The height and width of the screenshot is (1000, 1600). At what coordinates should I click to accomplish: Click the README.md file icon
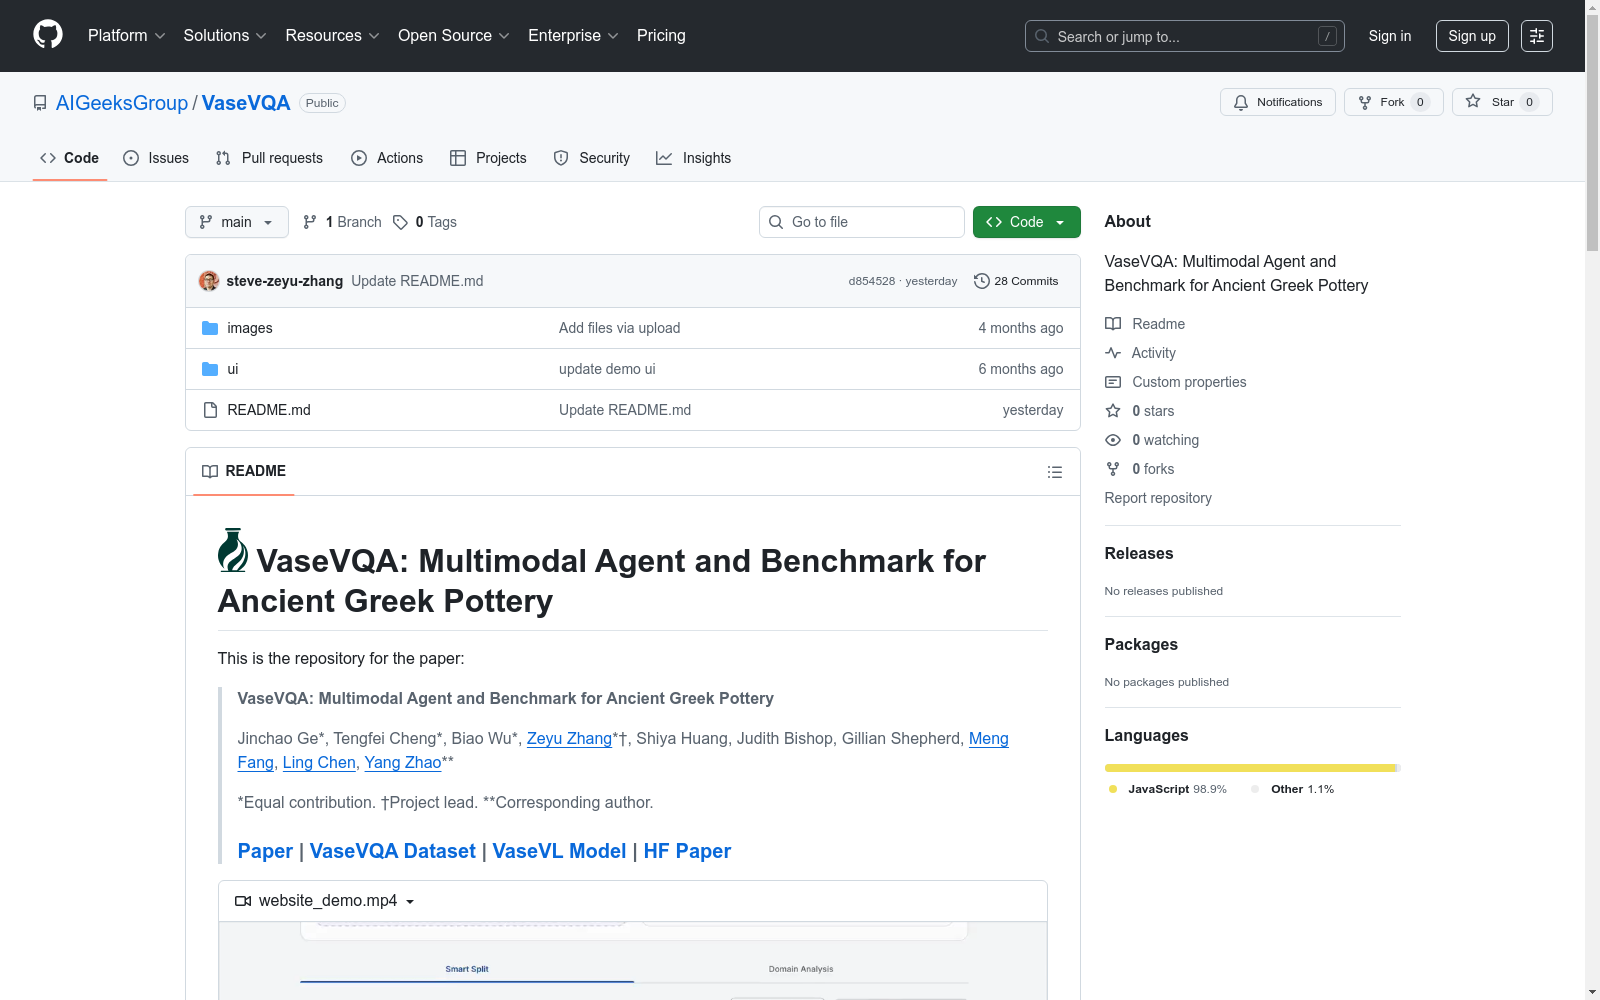coord(210,410)
